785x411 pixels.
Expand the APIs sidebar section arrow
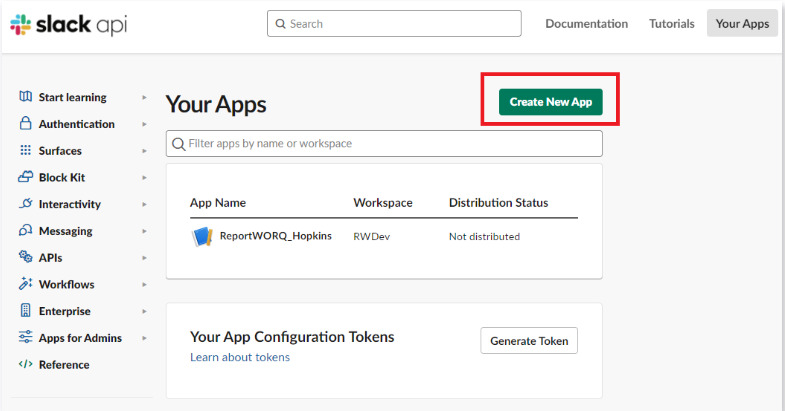click(x=144, y=258)
